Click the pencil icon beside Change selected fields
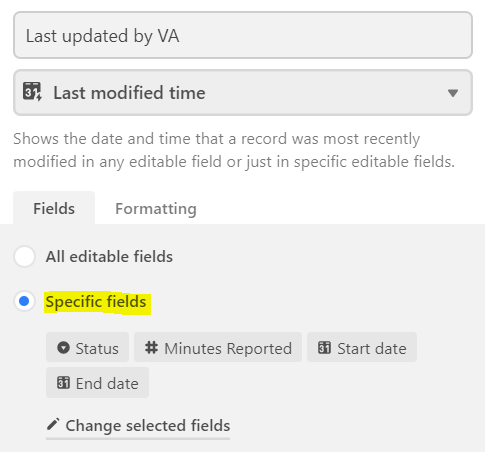 pyautogui.click(x=53, y=424)
